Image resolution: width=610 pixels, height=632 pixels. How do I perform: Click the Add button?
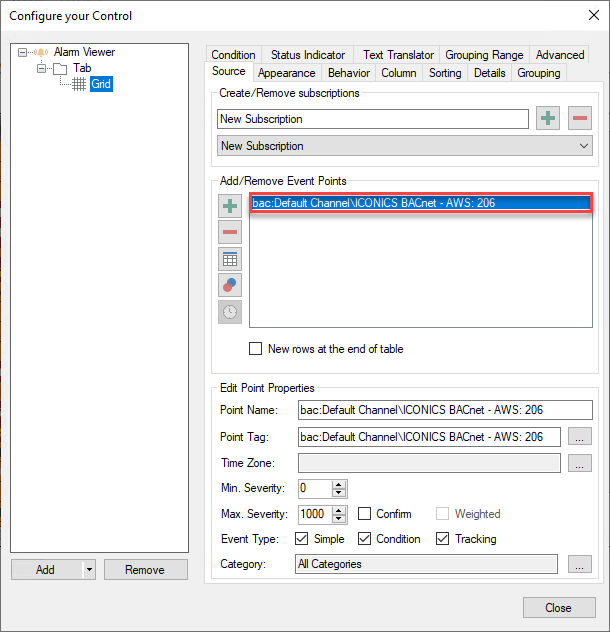click(x=47, y=570)
